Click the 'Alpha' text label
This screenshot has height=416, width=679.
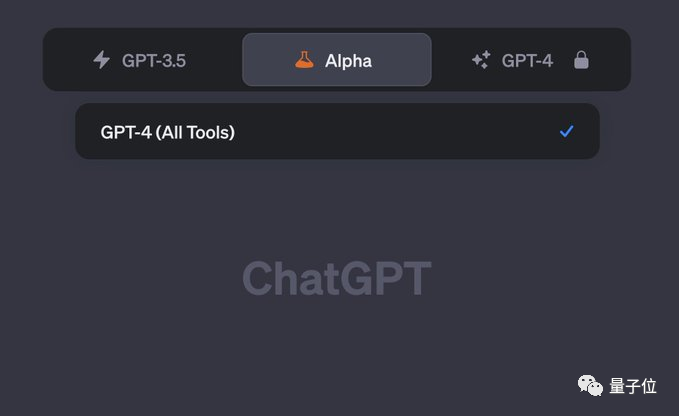(348, 60)
